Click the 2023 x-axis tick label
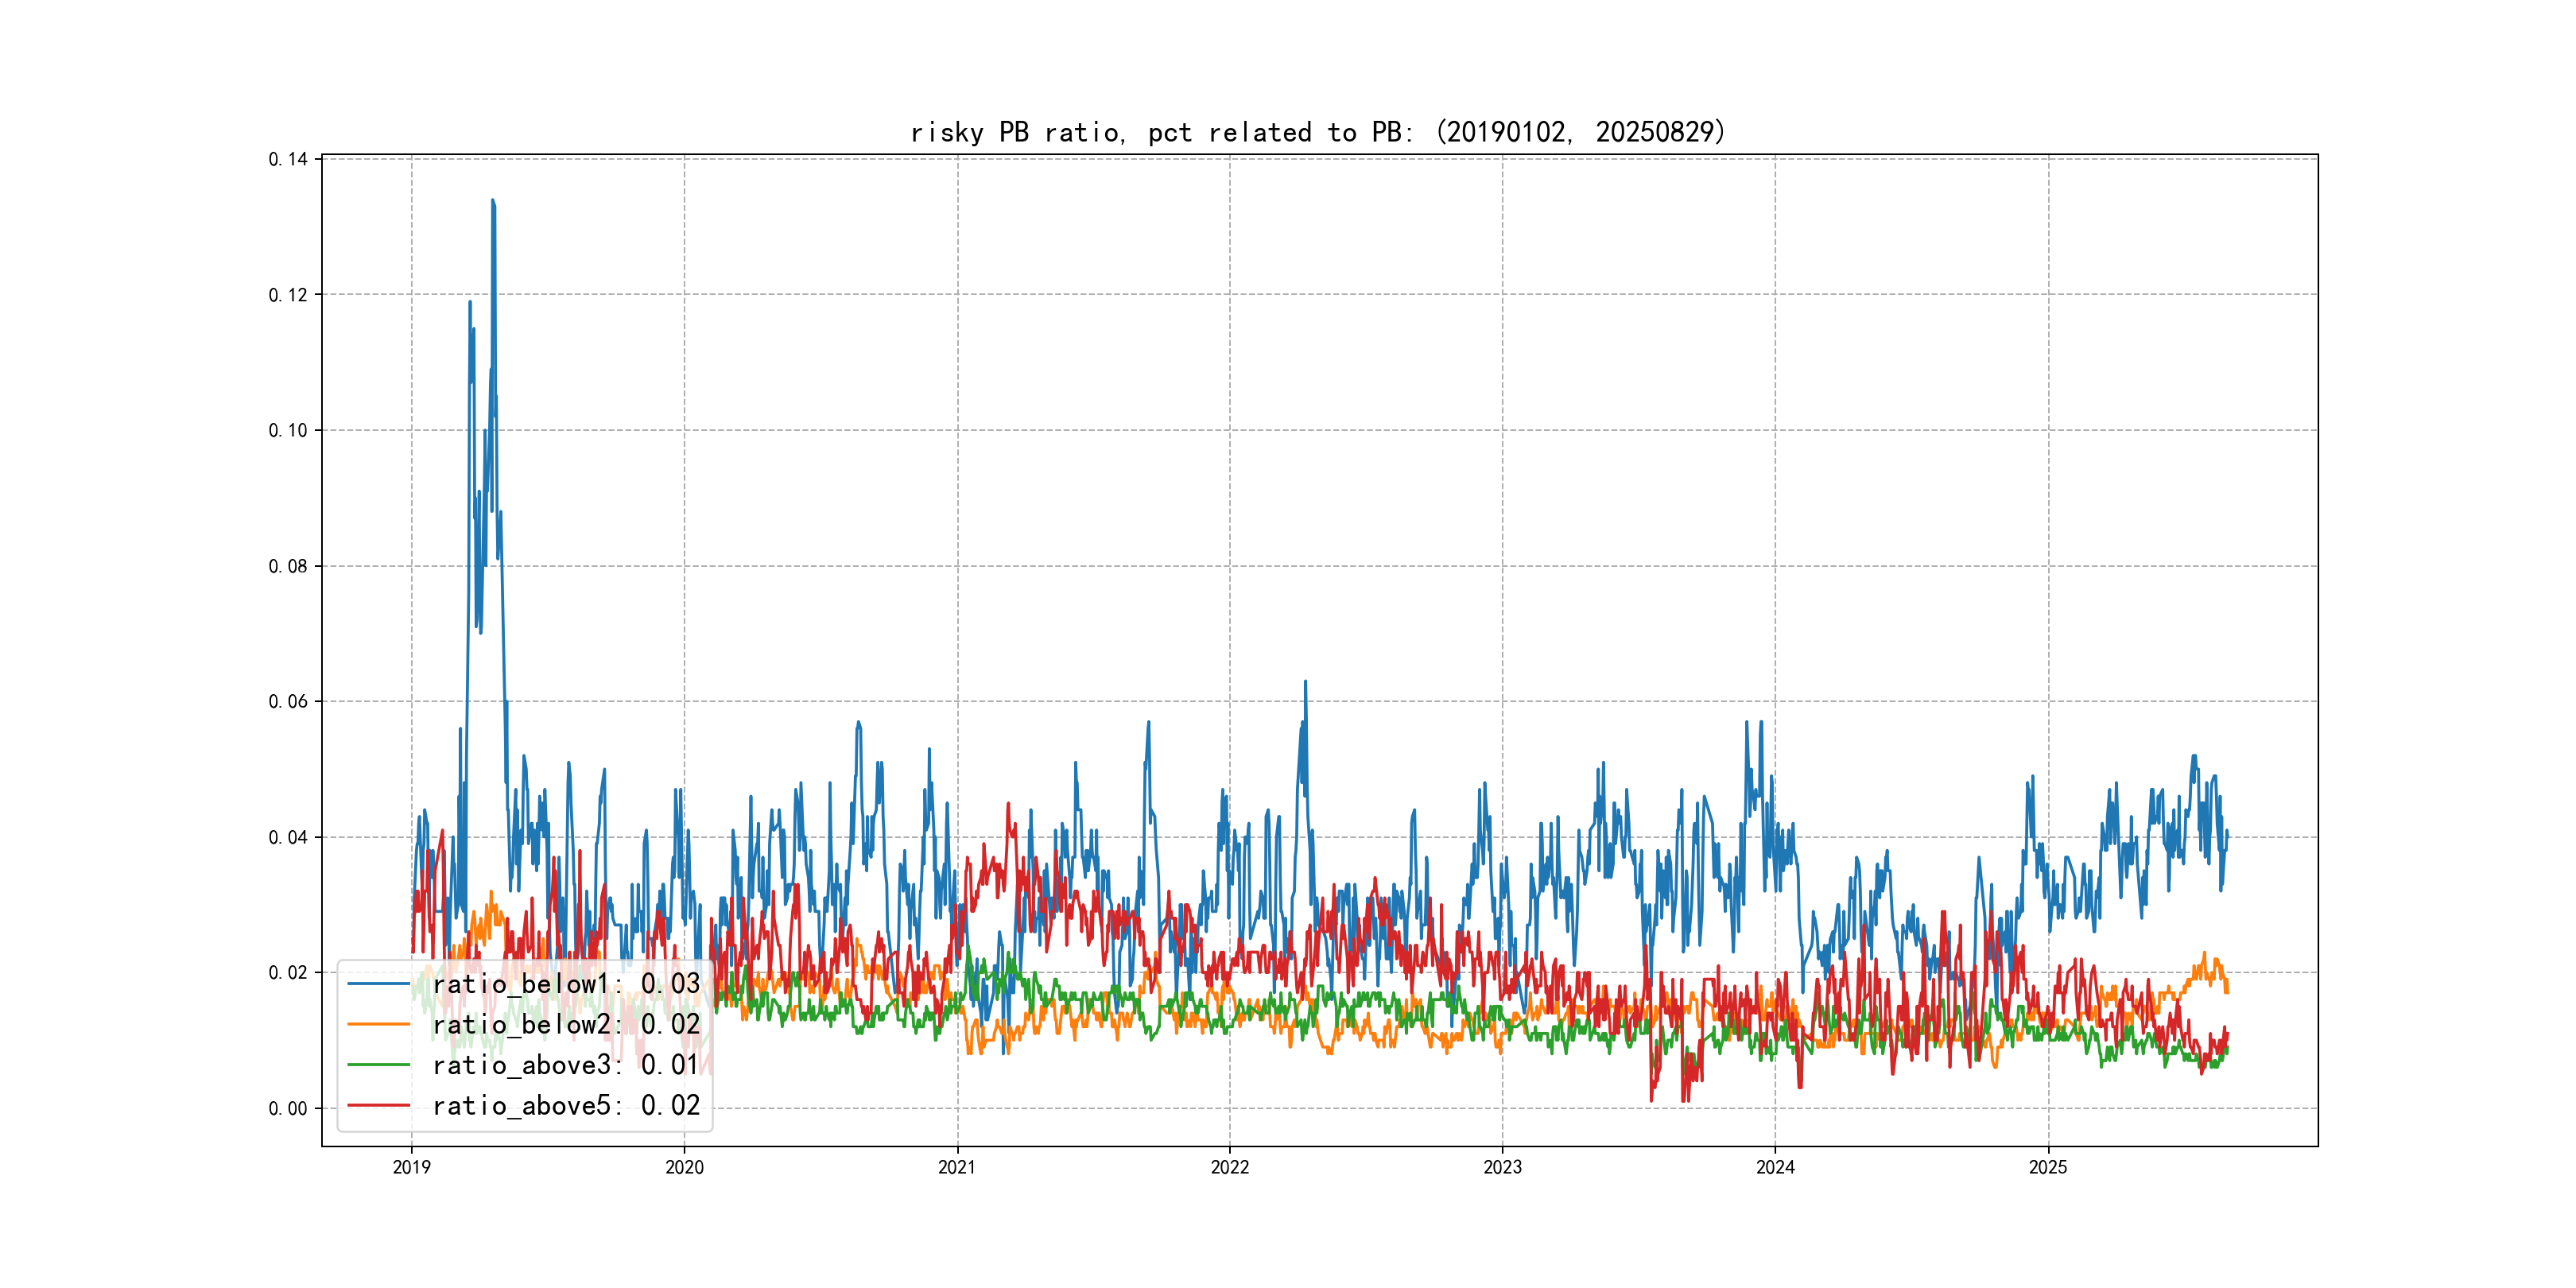The image size is (2576, 1288). click(x=1502, y=1167)
